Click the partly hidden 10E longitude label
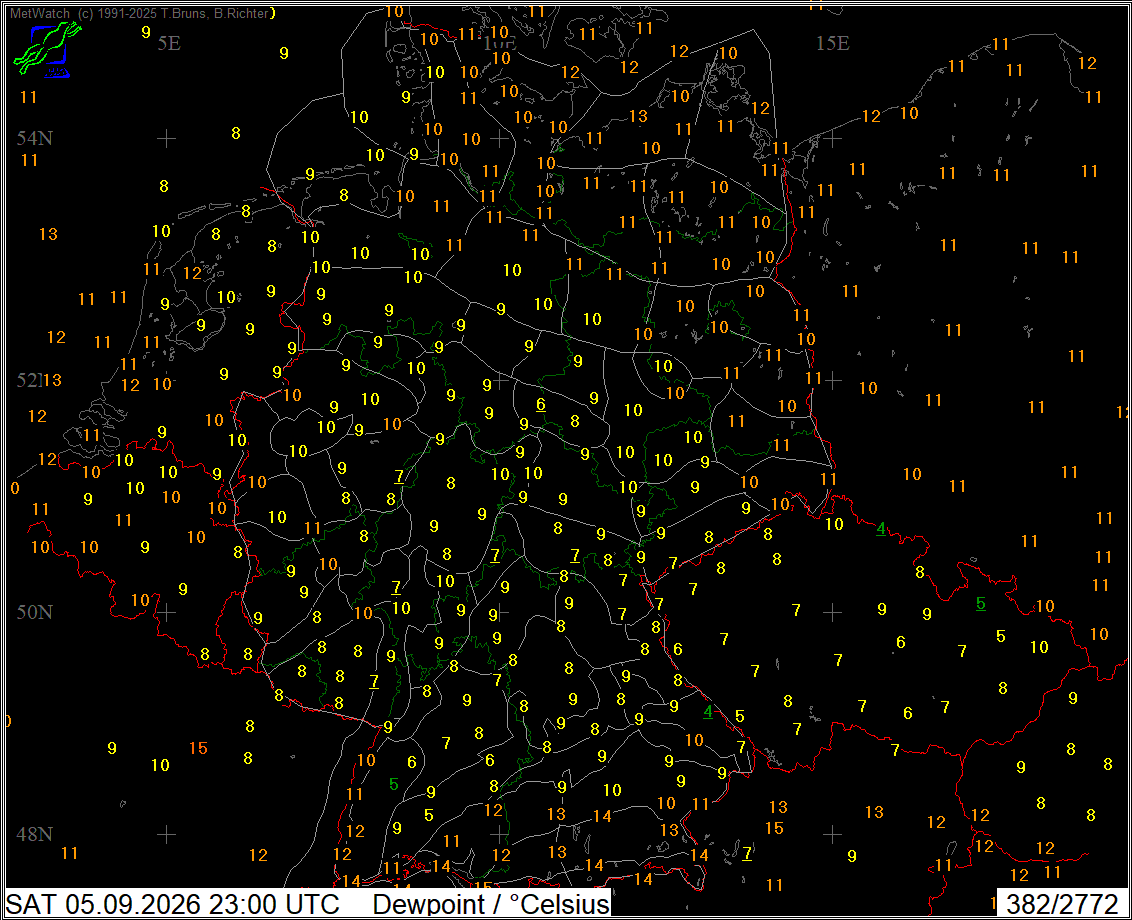Image resolution: width=1132 pixels, height=920 pixels. [500, 43]
